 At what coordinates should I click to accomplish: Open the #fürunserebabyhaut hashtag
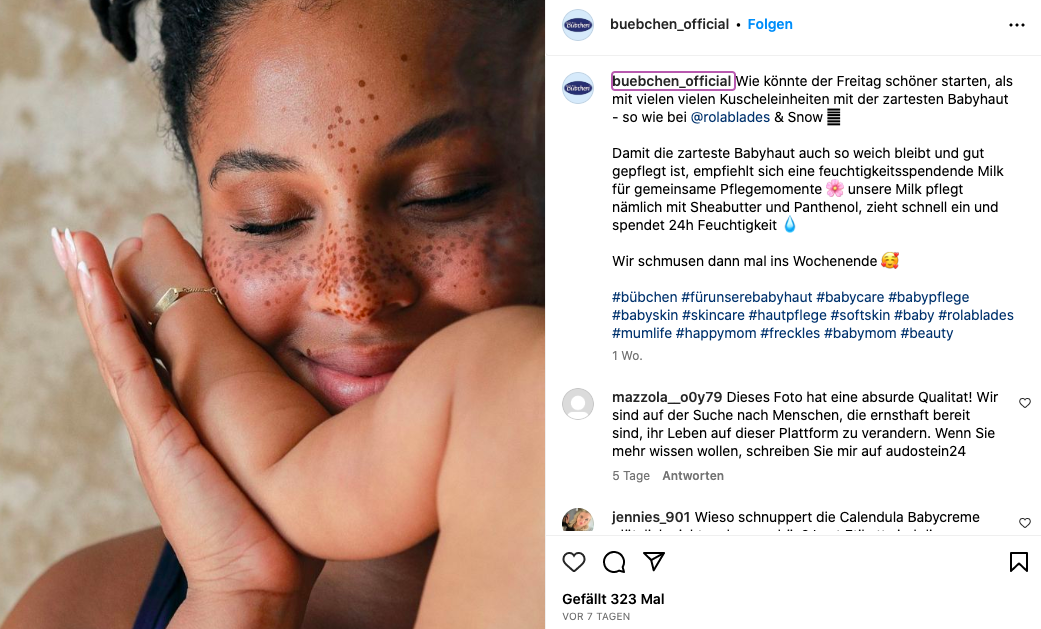(x=746, y=297)
